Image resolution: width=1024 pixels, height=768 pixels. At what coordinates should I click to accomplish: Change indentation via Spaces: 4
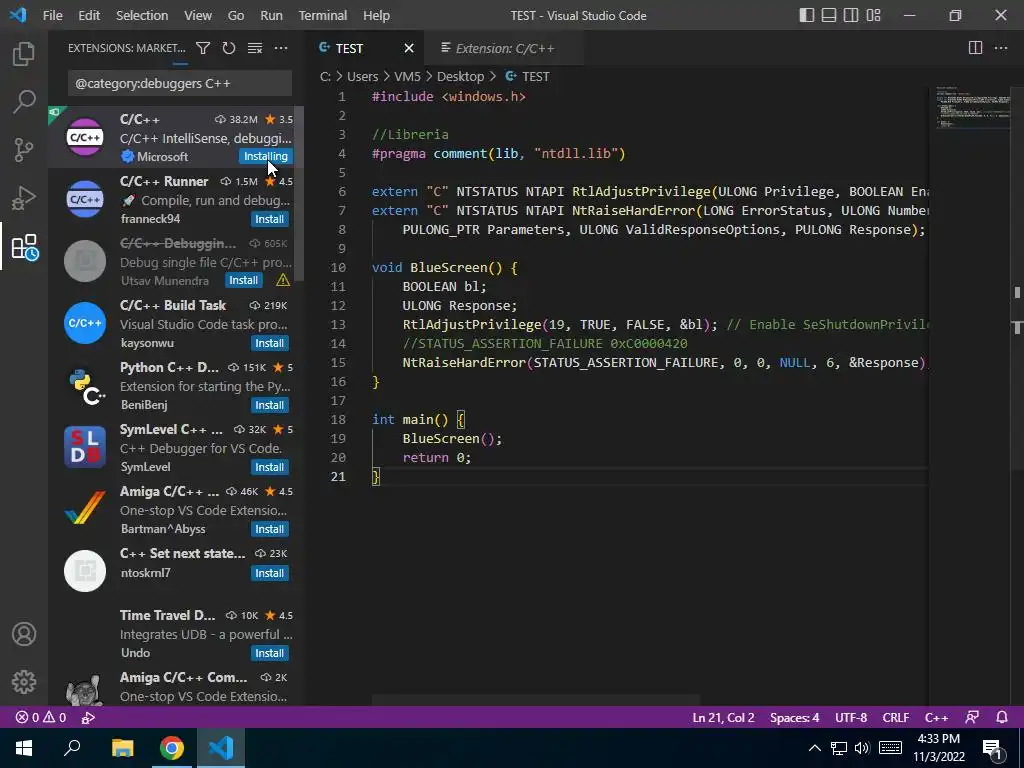pos(794,717)
